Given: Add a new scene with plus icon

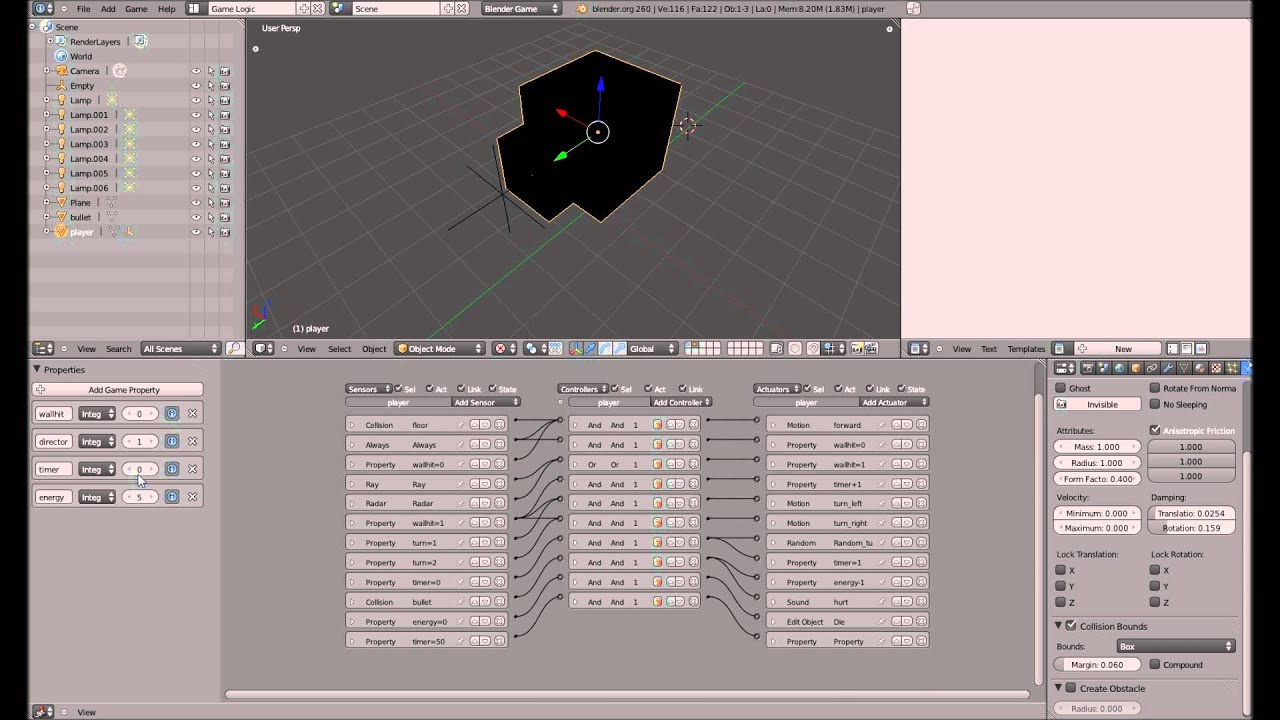Looking at the screenshot, I should tap(449, 9).
